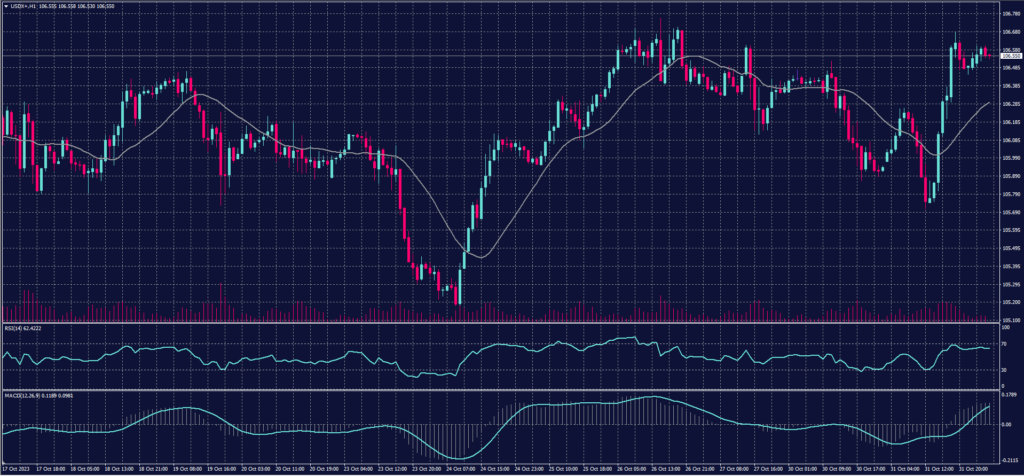Click the lowest candlestick near 24 Oct
The height and width of the screenshot is (476, 1024).
(457, 294)
